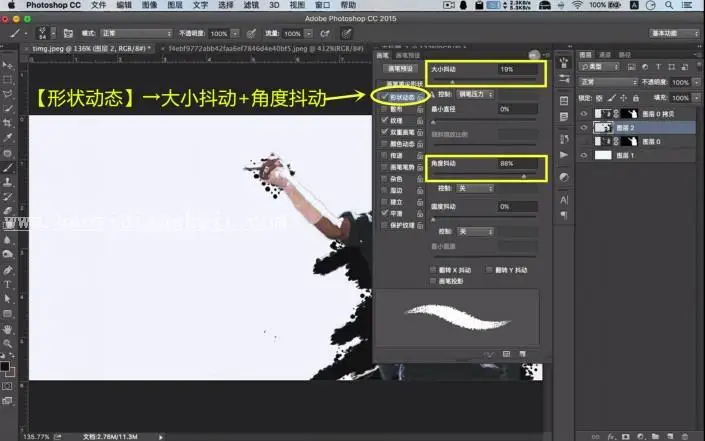Viewport: 705px width, 441px height.
Task: Select the Lasso tool
Action: [8, 94]
